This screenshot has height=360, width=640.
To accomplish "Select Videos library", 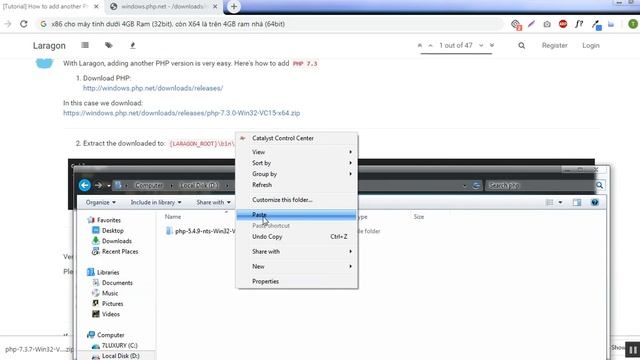I will pos(111,314).
